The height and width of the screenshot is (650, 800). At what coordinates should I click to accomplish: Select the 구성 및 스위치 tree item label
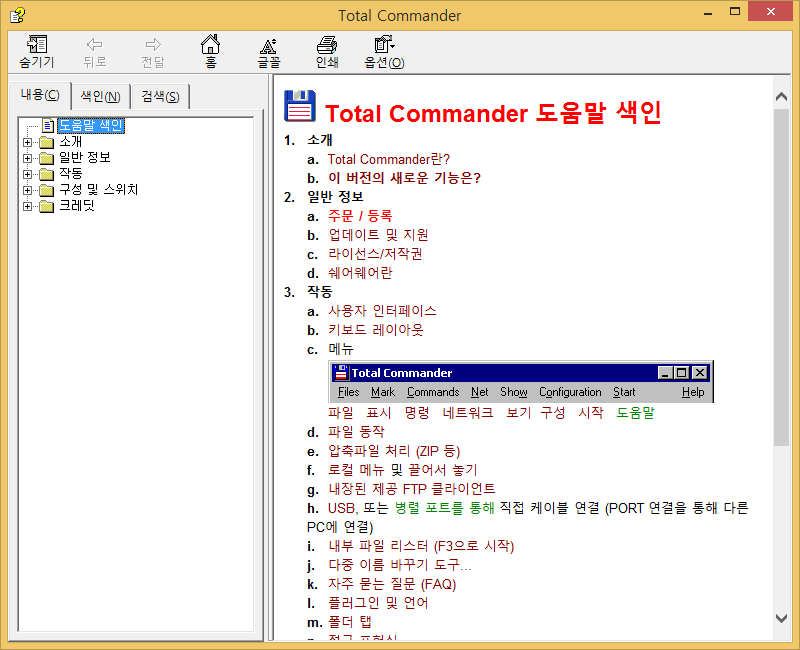click(98, 190)
